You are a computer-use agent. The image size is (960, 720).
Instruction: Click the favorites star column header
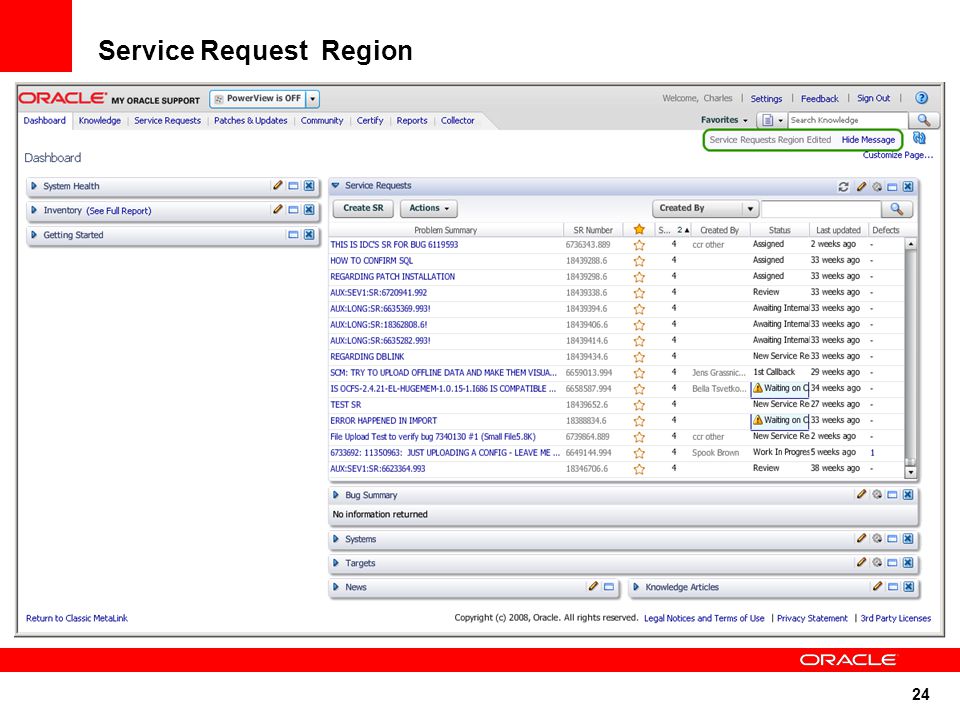tap(639, 230)
